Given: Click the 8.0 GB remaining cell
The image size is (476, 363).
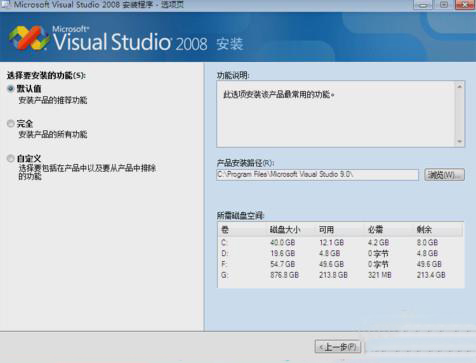Looking at the screenshot, I should (427, 242).
